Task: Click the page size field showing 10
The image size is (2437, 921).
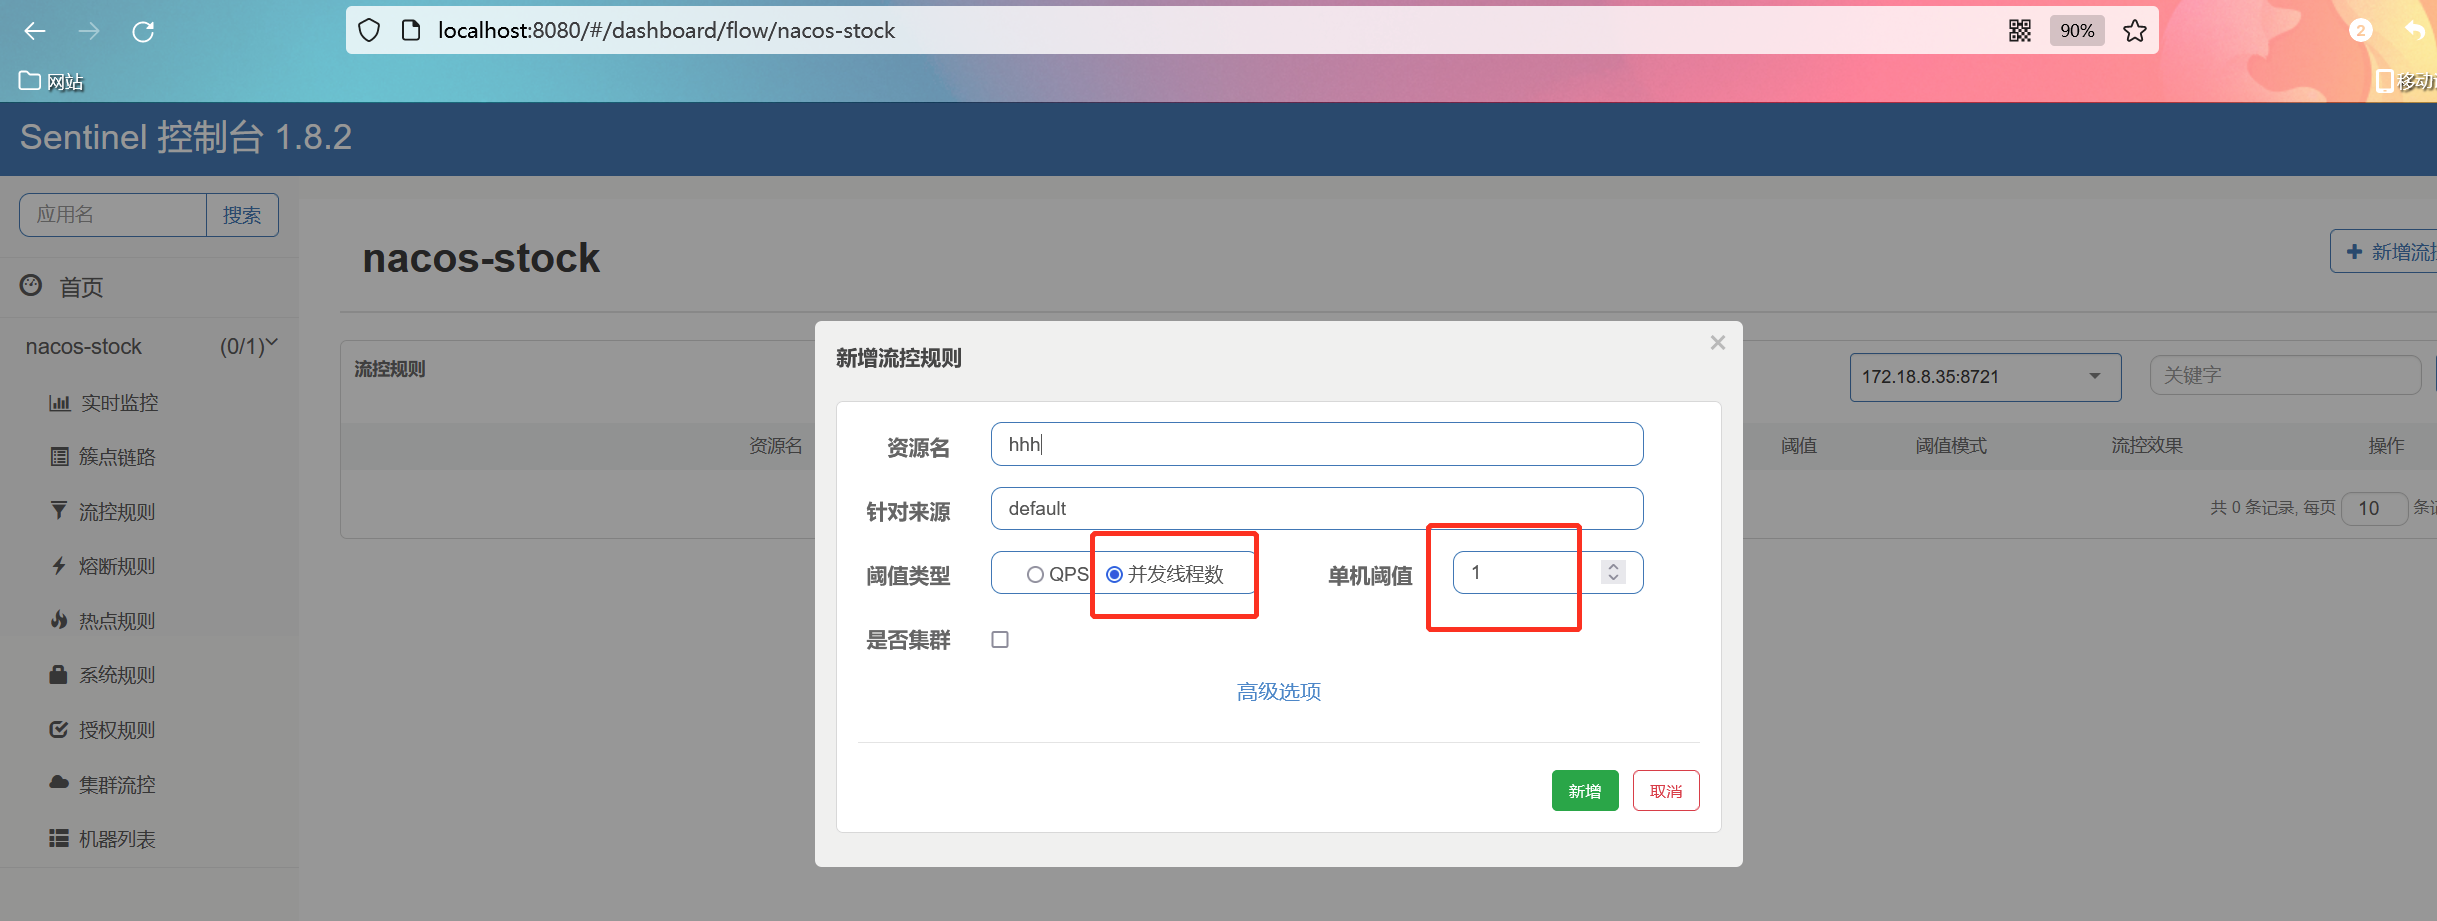Action: click(2374, 508)
